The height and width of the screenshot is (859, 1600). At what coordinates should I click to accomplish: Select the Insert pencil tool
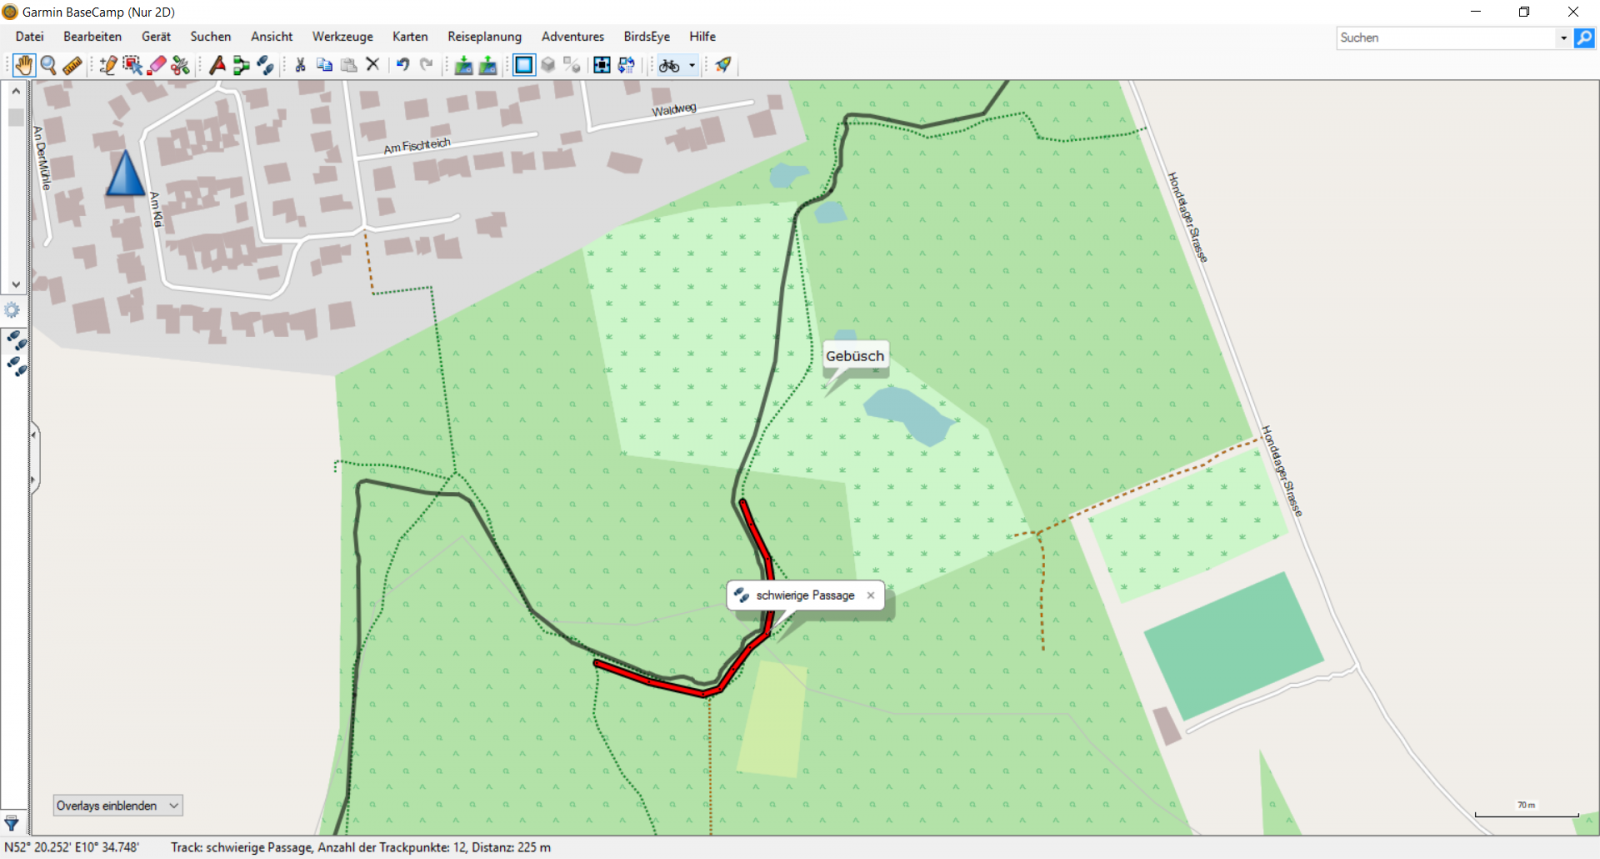point(108,65)
